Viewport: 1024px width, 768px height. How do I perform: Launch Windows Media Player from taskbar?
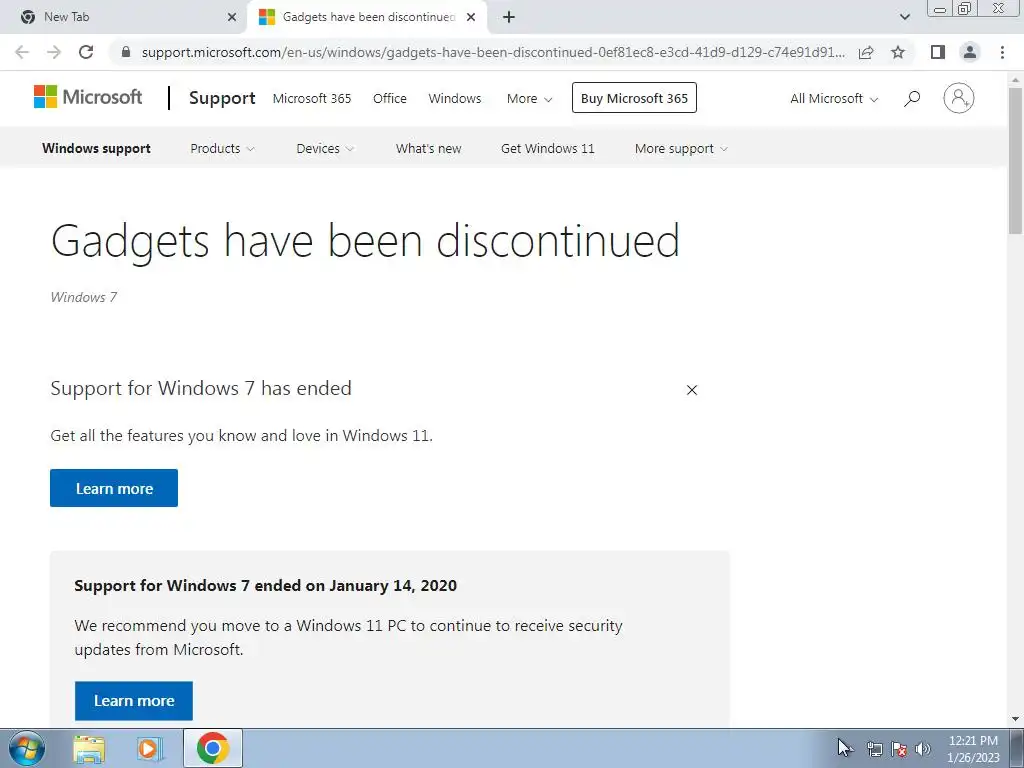pyautogui.click(x=149, y=748)
